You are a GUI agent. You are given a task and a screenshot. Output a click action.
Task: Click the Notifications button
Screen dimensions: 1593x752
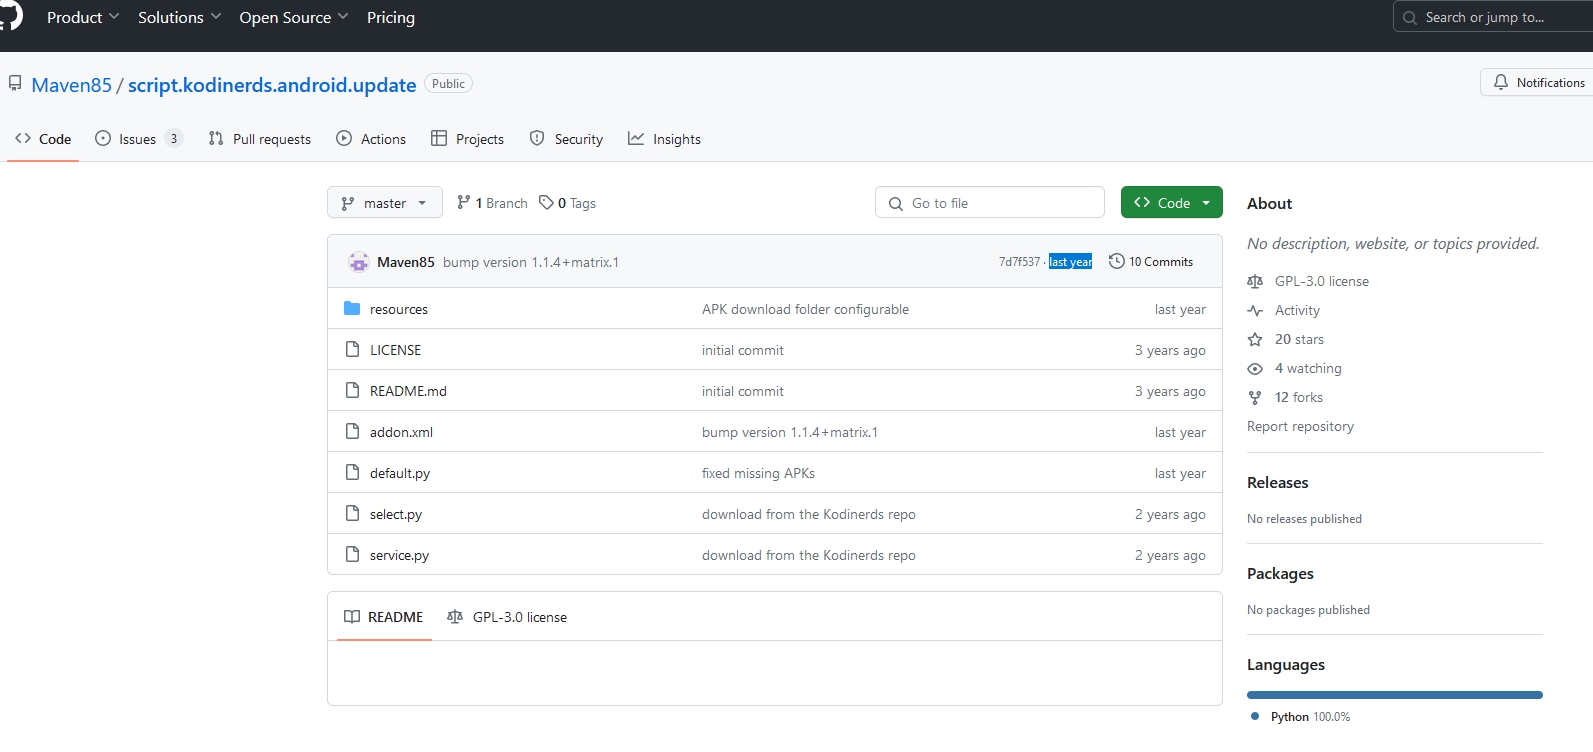click(1539, 82)
